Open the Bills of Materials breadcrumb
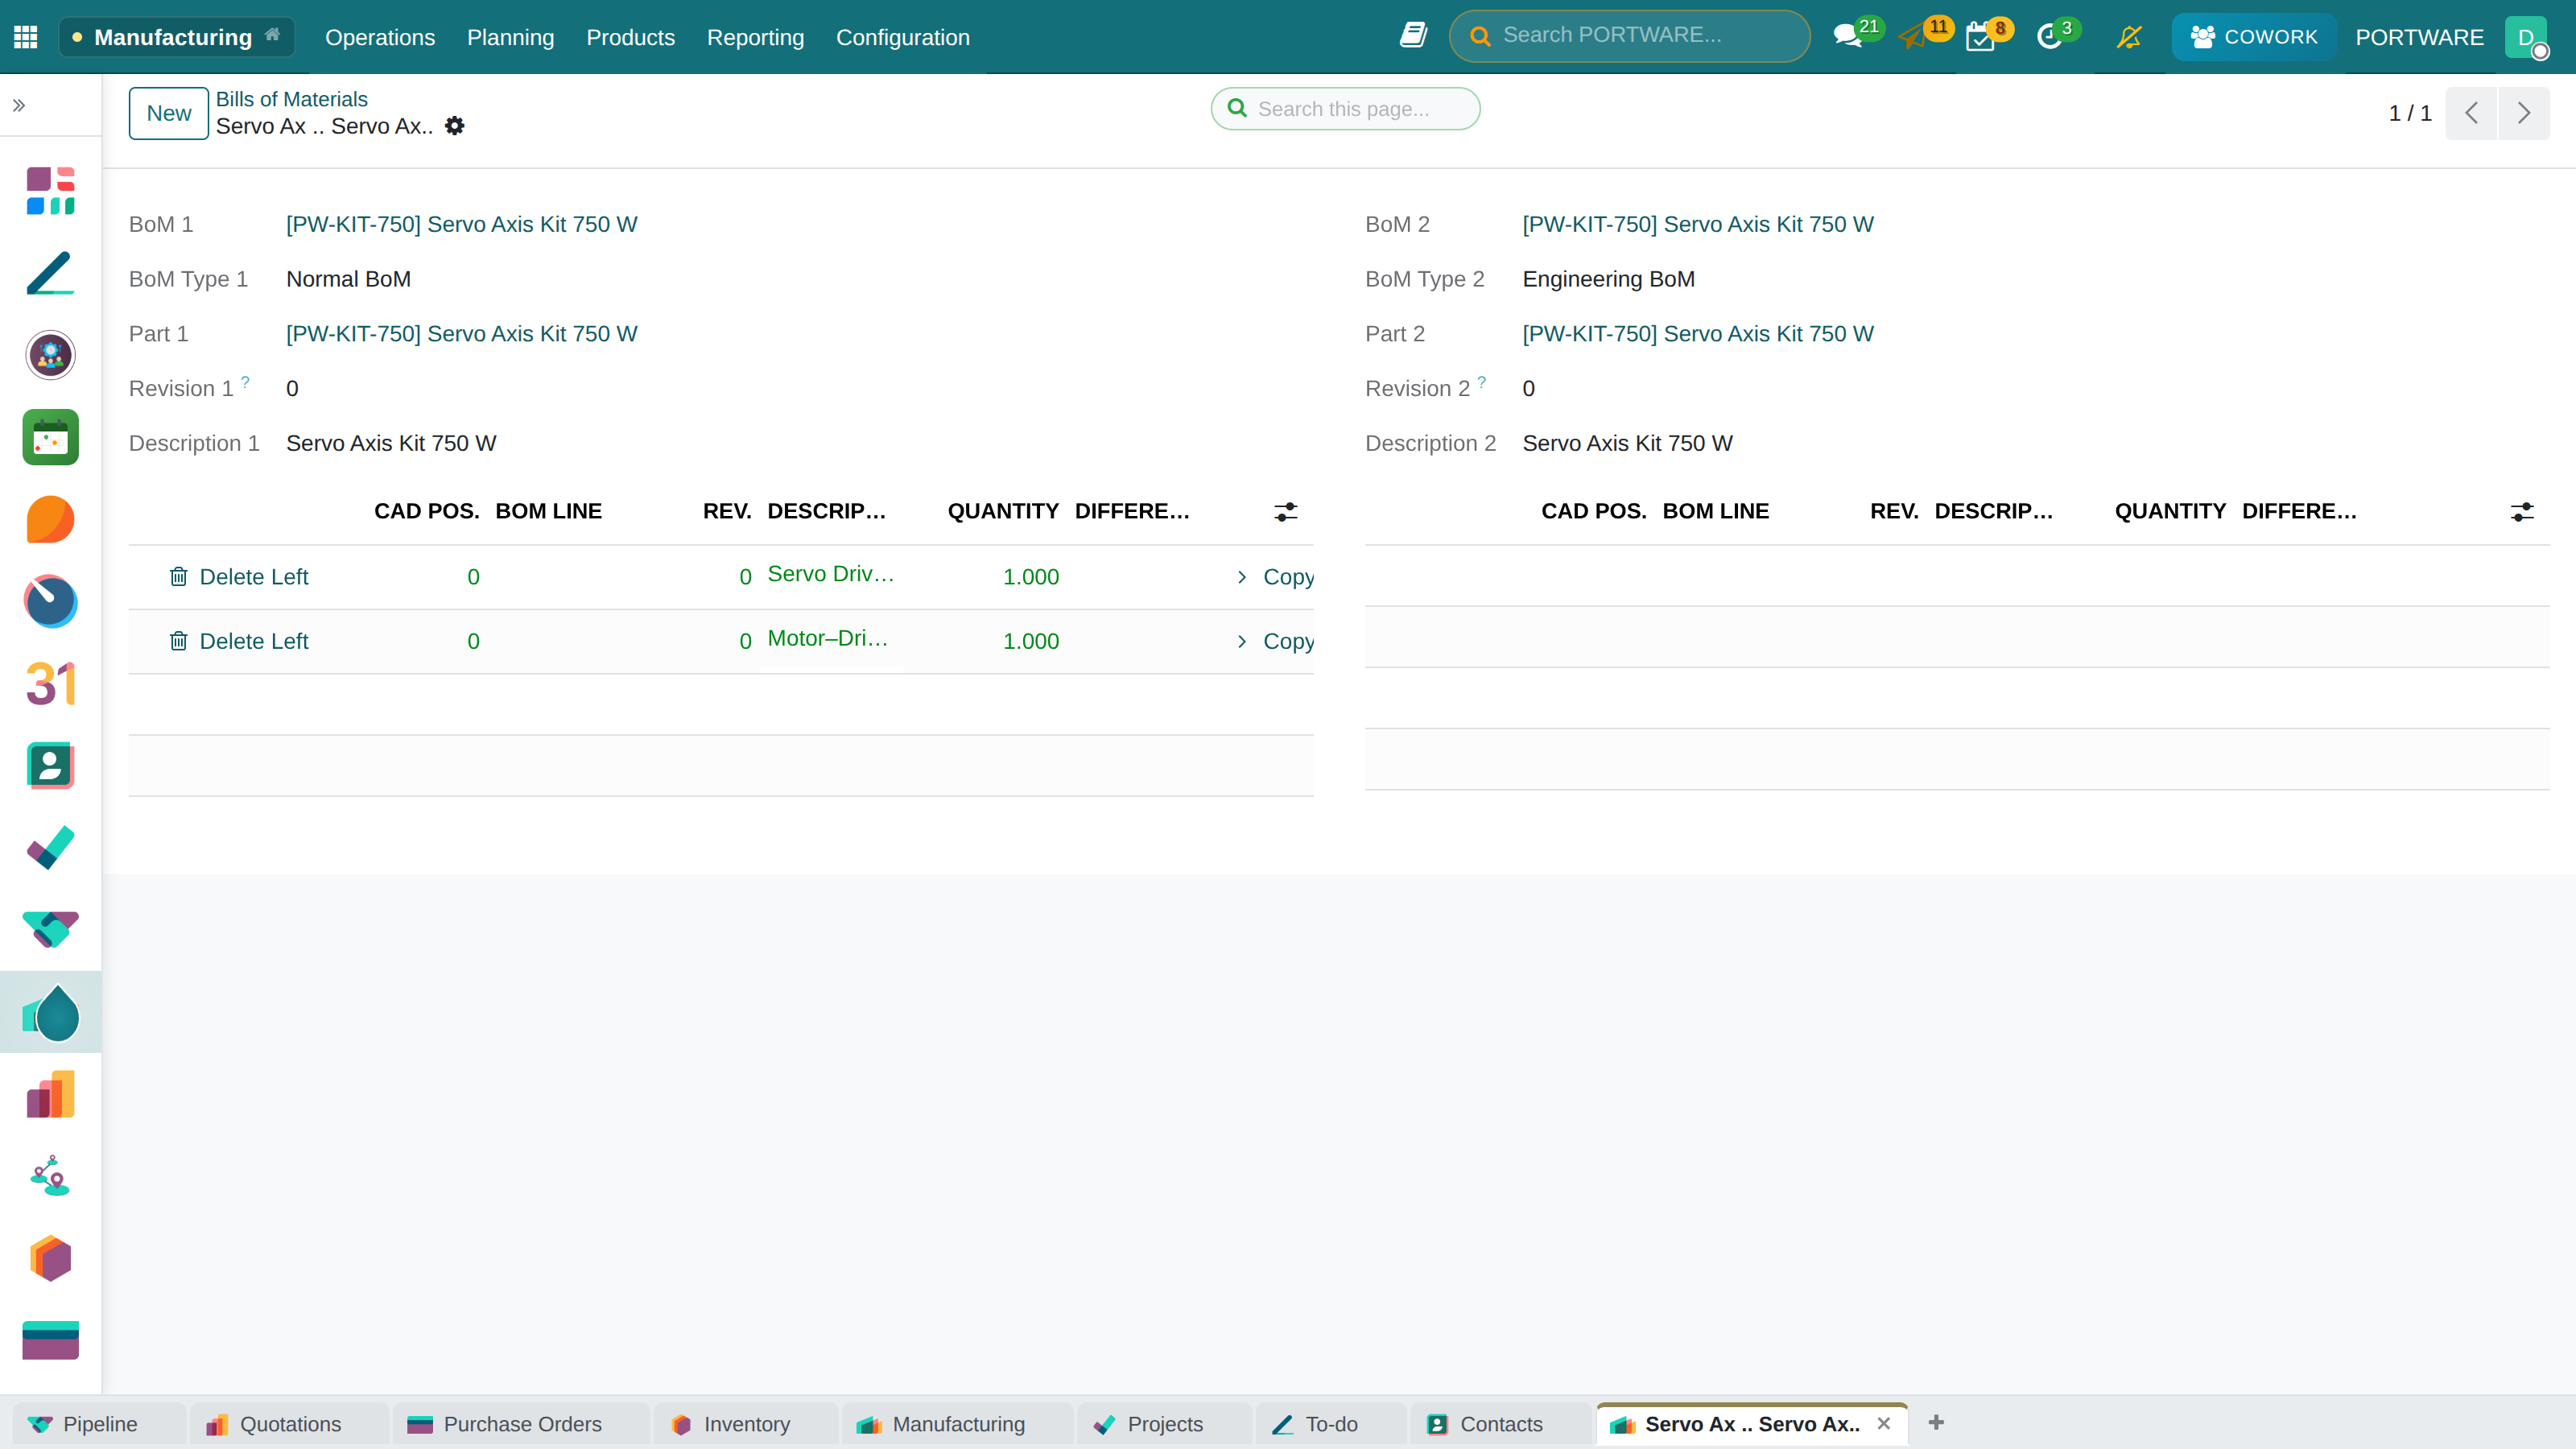 pyautogui.click(x=292, y=99)
